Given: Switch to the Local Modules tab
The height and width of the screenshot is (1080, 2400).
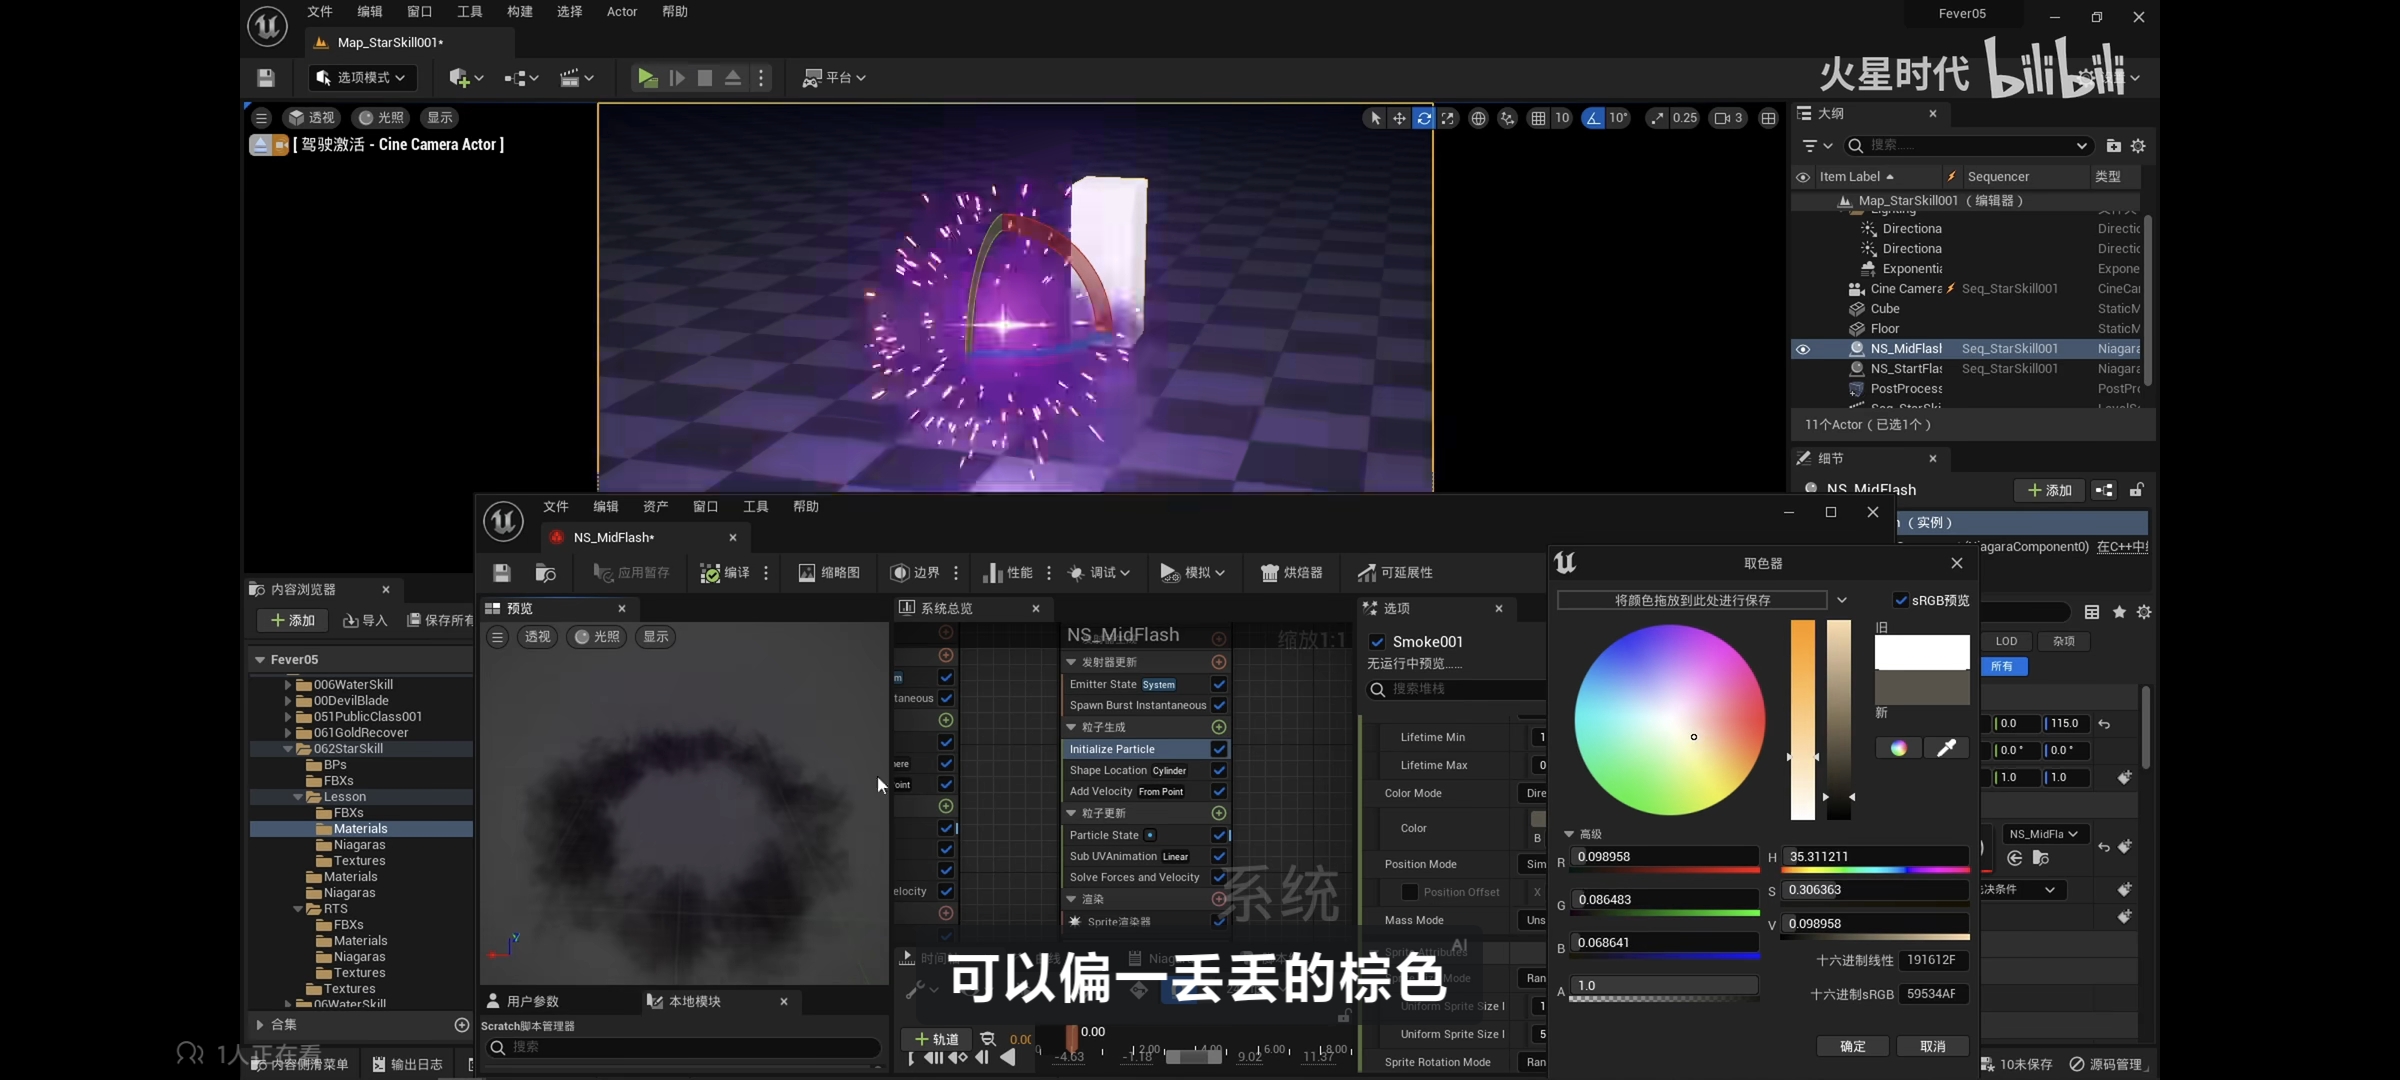Looking at the screenshot, I should (x=694, y=1001).
